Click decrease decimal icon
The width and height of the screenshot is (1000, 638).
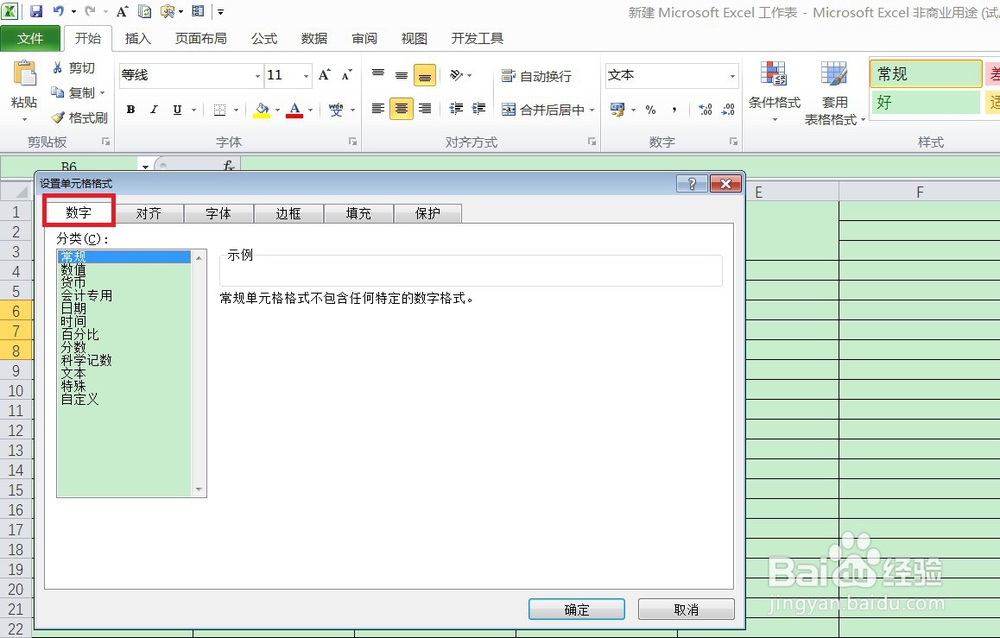click(x=728, y=110)
